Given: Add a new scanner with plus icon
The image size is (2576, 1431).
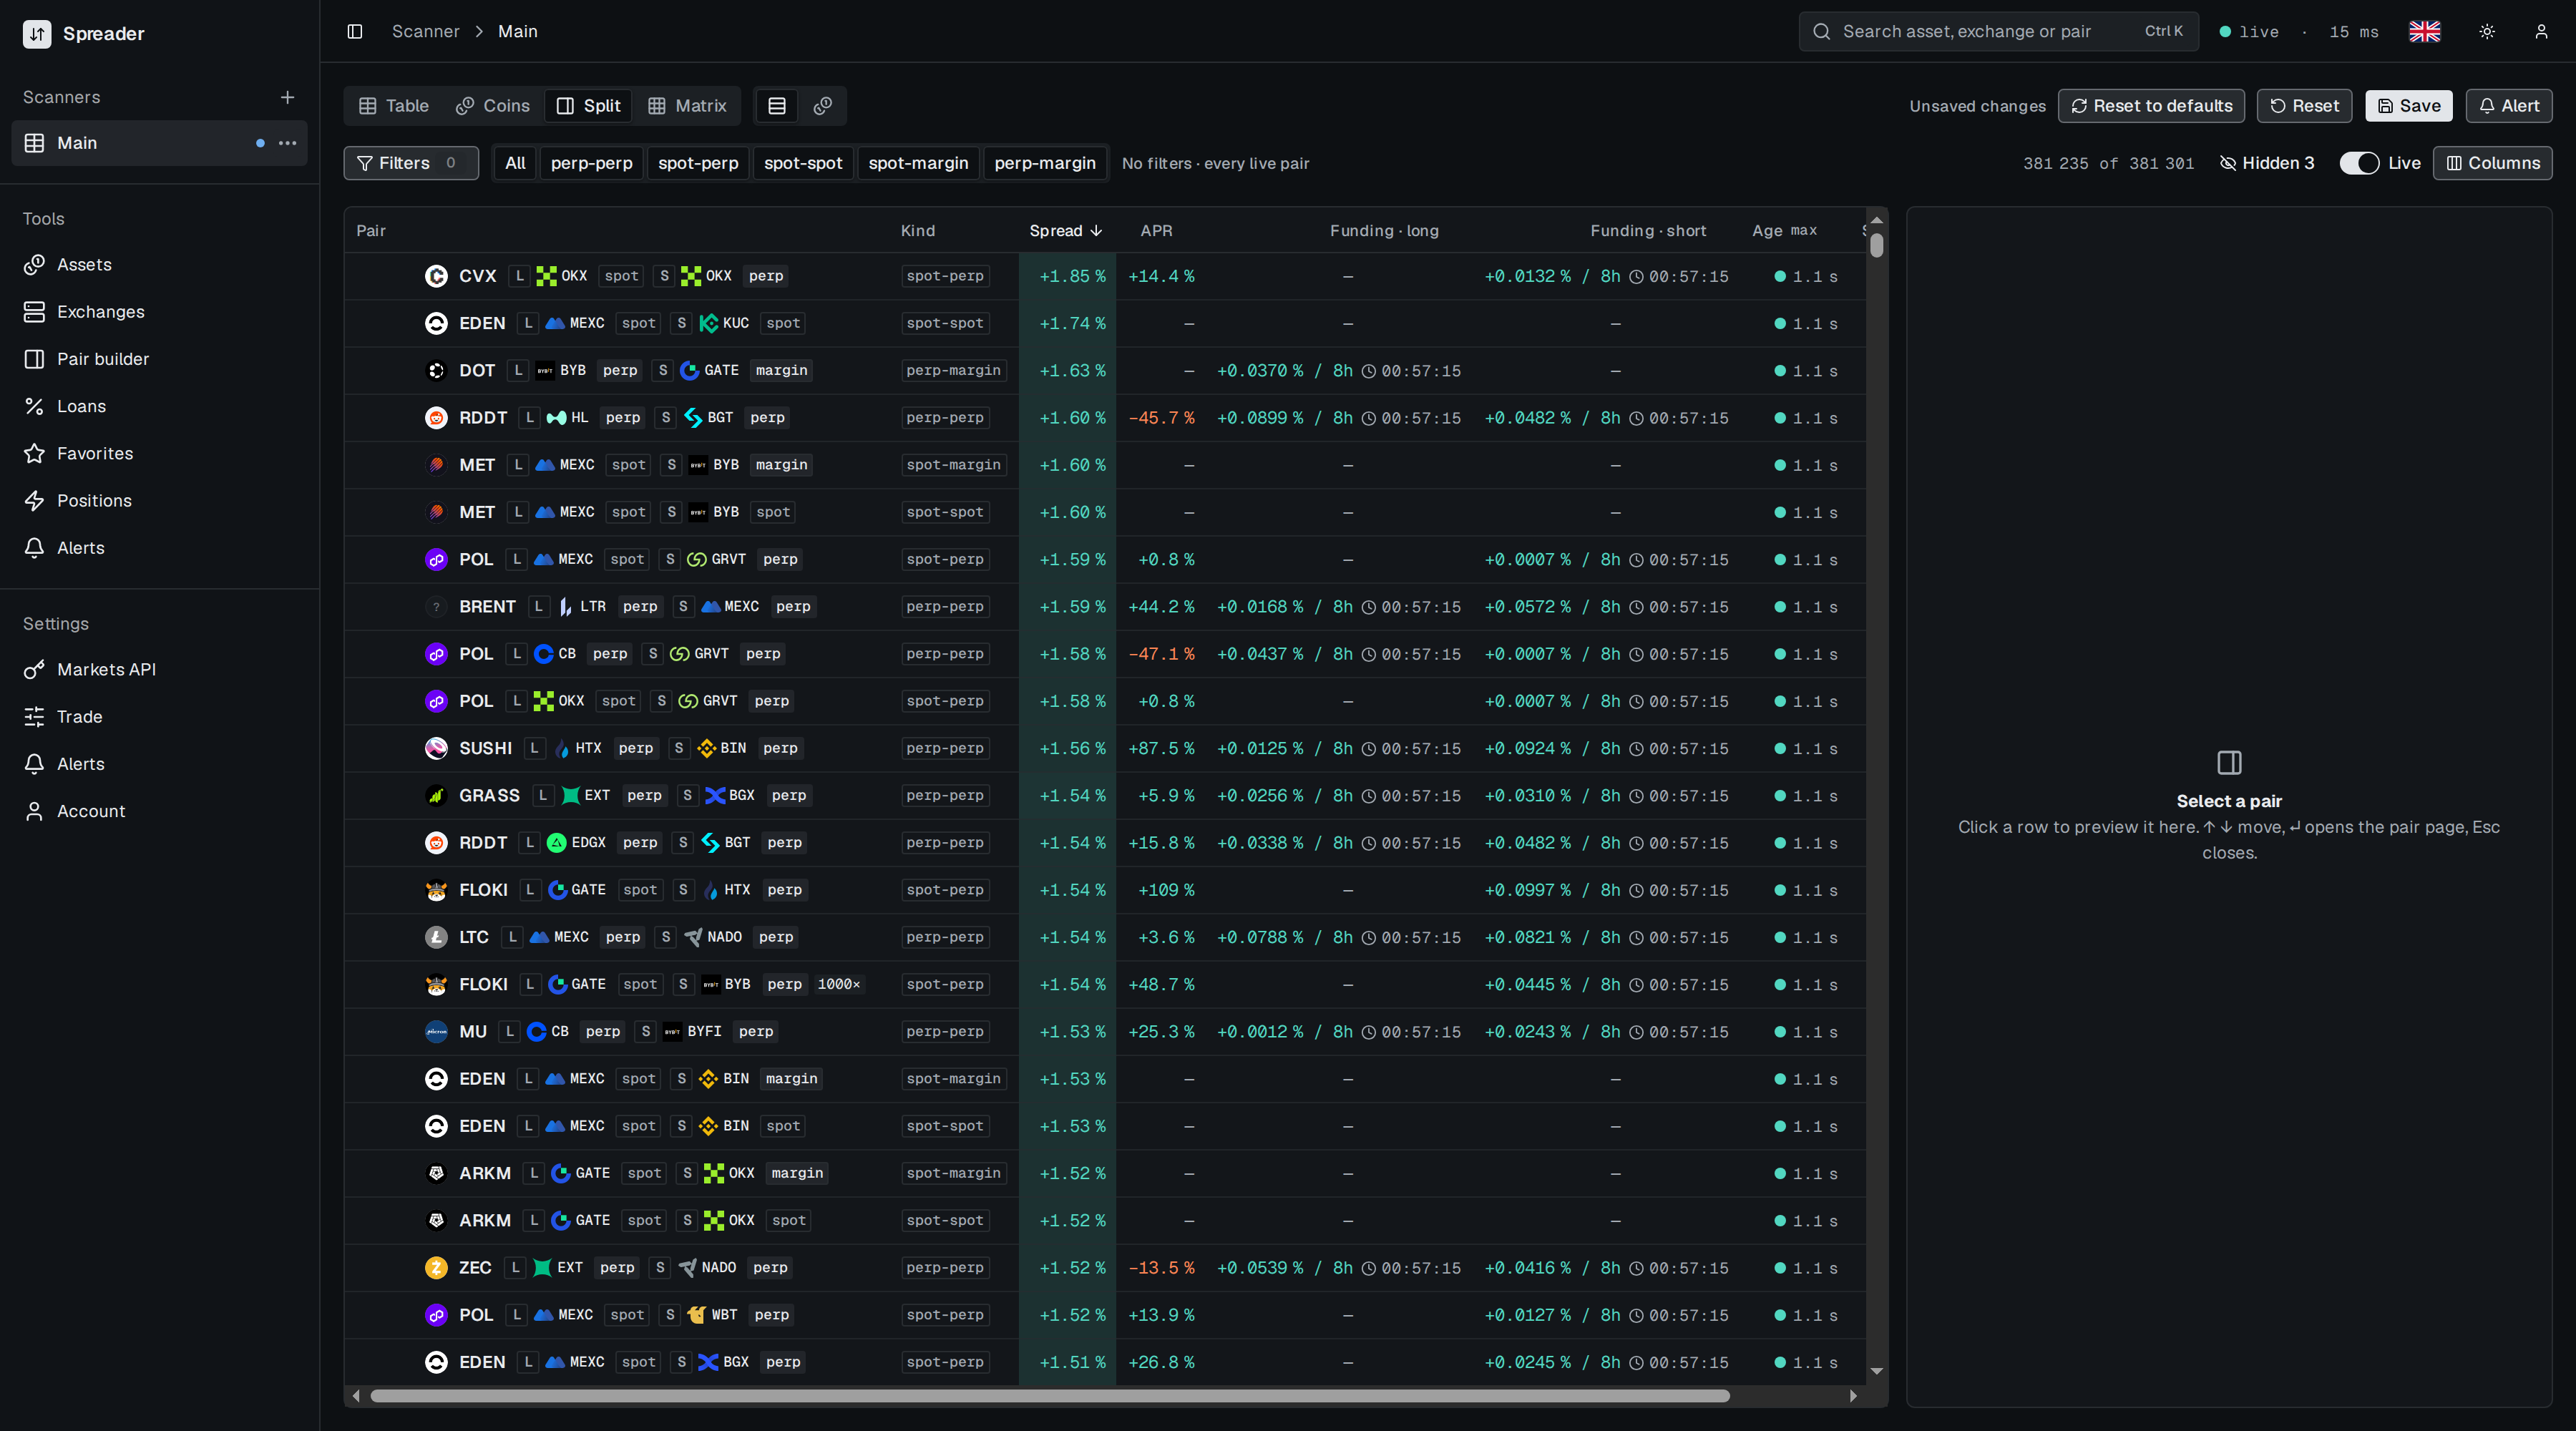Looking at the screenshot, I should tap(287, 97).
